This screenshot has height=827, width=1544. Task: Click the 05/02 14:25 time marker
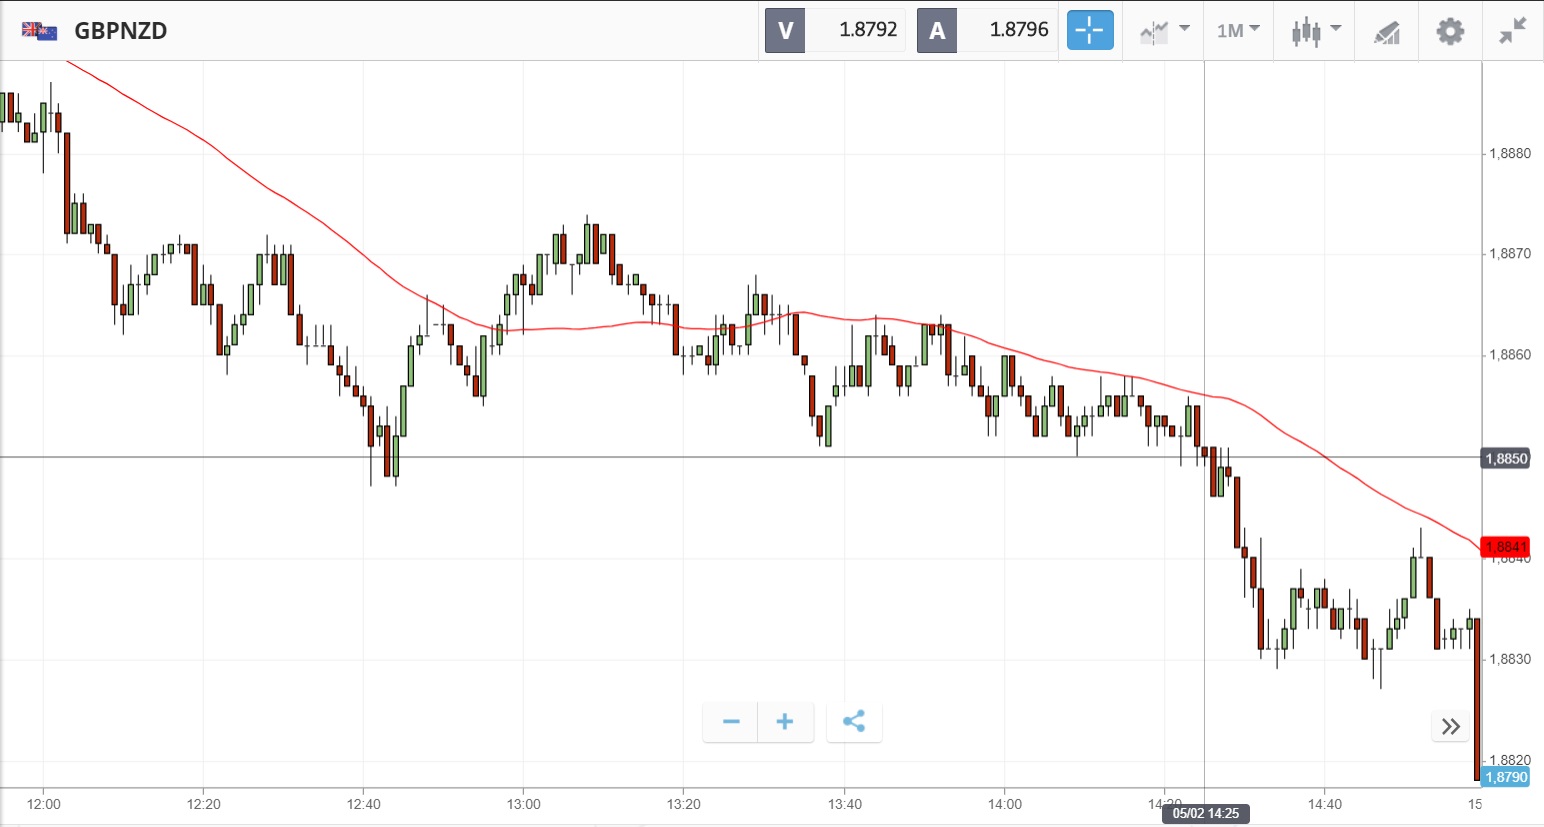pos(1205,814)
